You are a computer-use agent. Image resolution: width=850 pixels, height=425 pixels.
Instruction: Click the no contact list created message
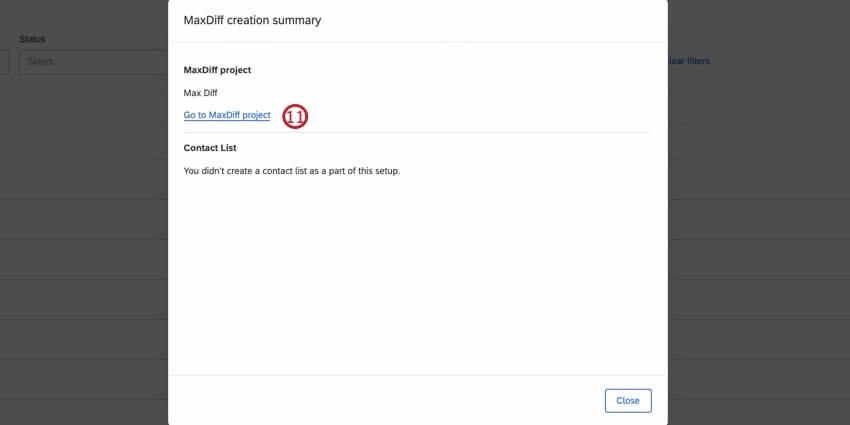tap(292, 171)
